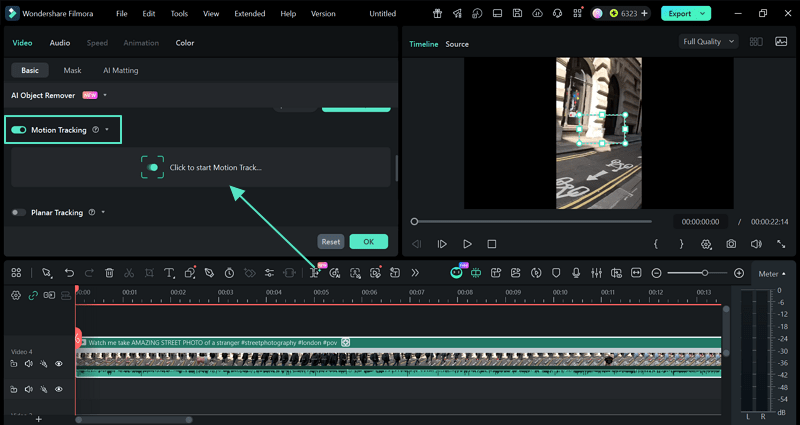Enable the Planar Tracking toggle
The image size is (800, 425).
pos(18,213)
